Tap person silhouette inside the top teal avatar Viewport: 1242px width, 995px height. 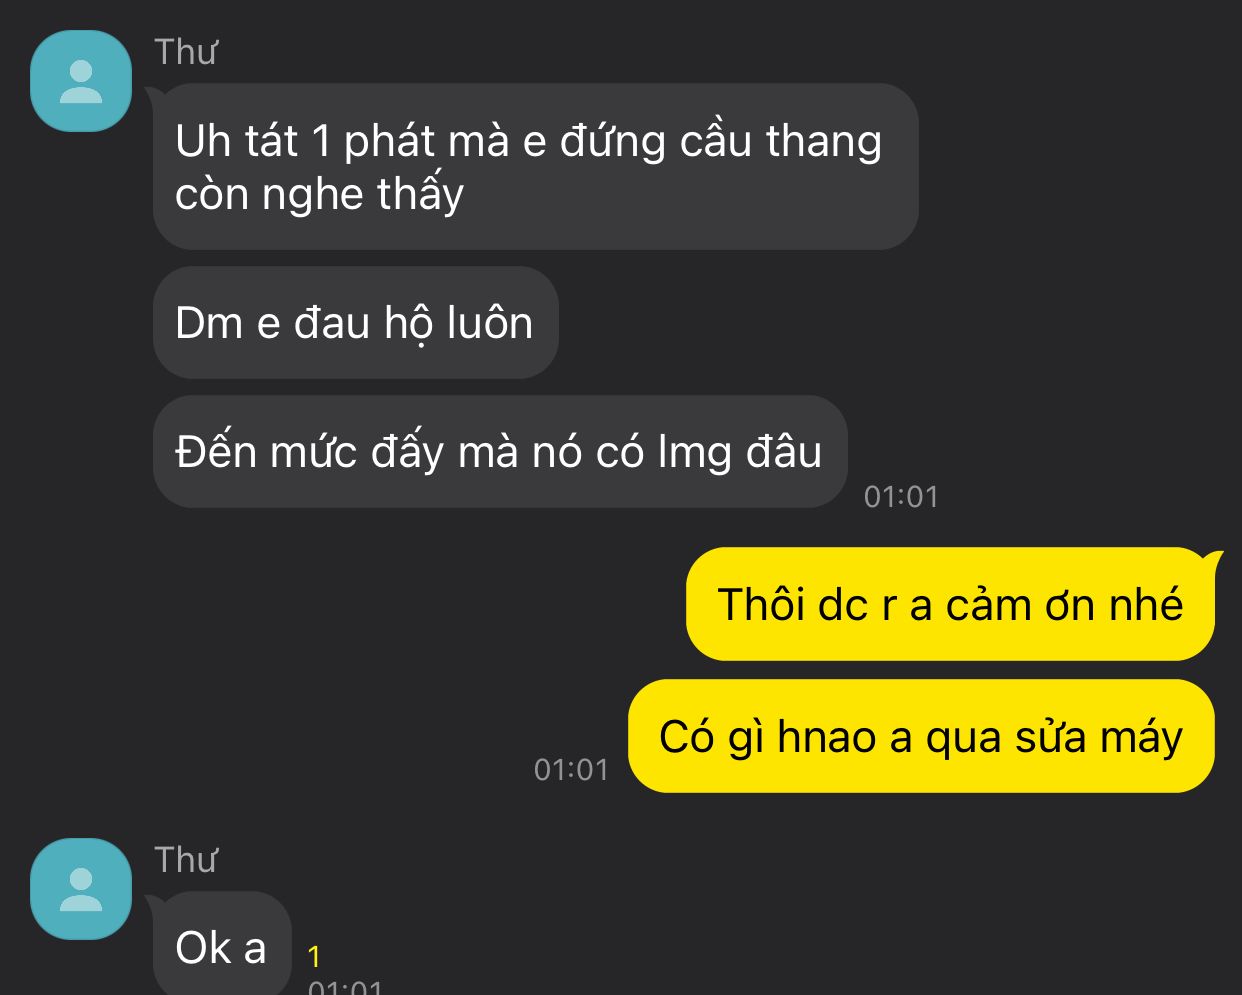[x=81, y=82]
